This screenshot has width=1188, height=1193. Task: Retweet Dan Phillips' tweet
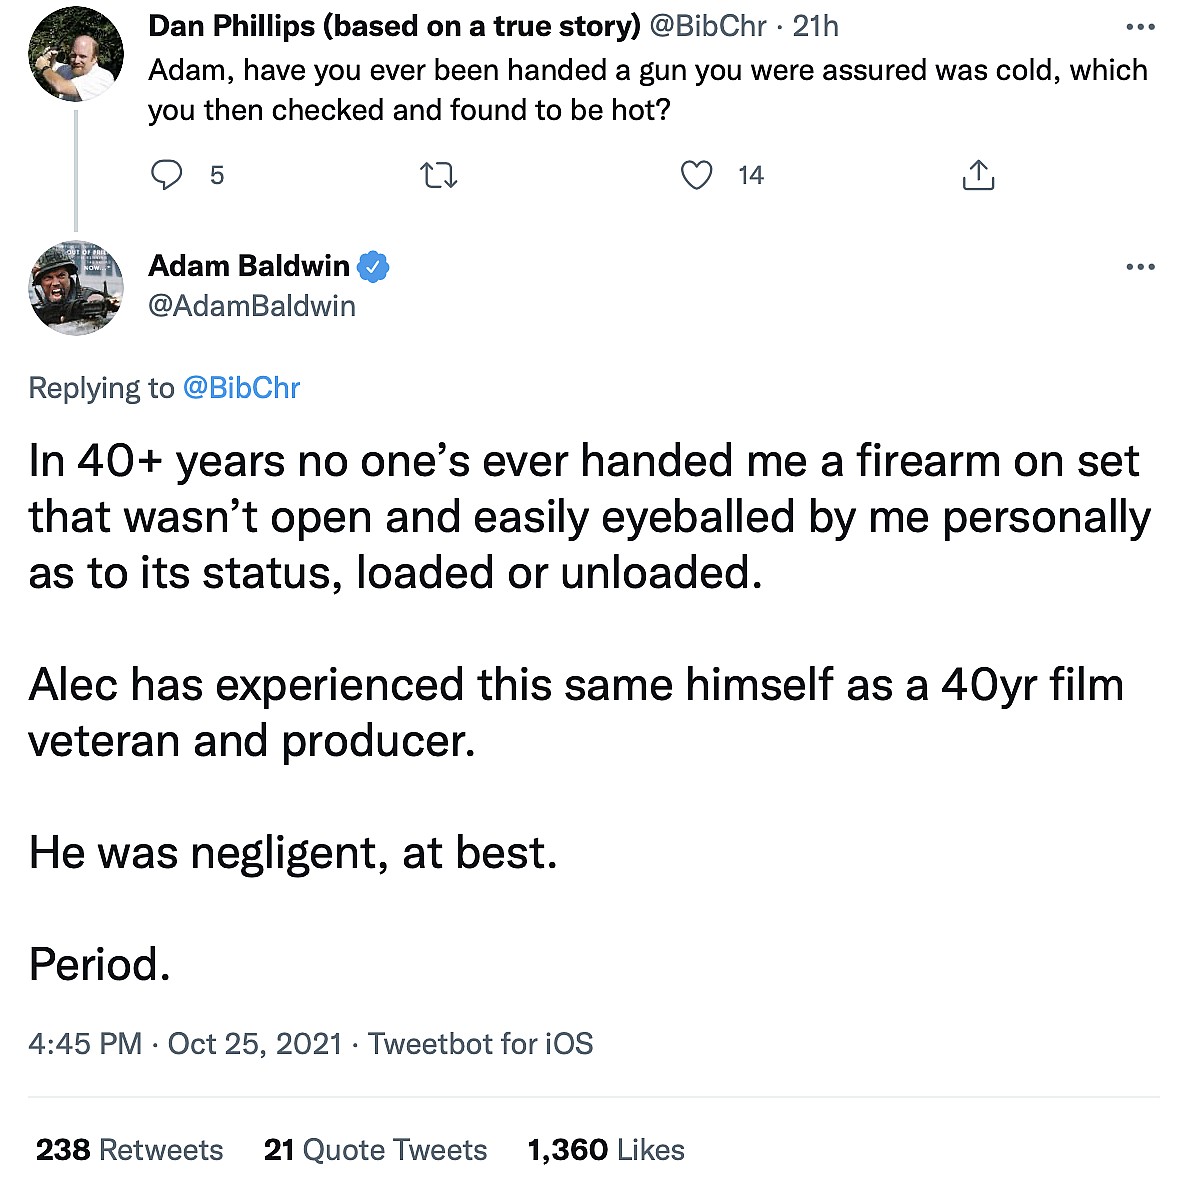438,176
